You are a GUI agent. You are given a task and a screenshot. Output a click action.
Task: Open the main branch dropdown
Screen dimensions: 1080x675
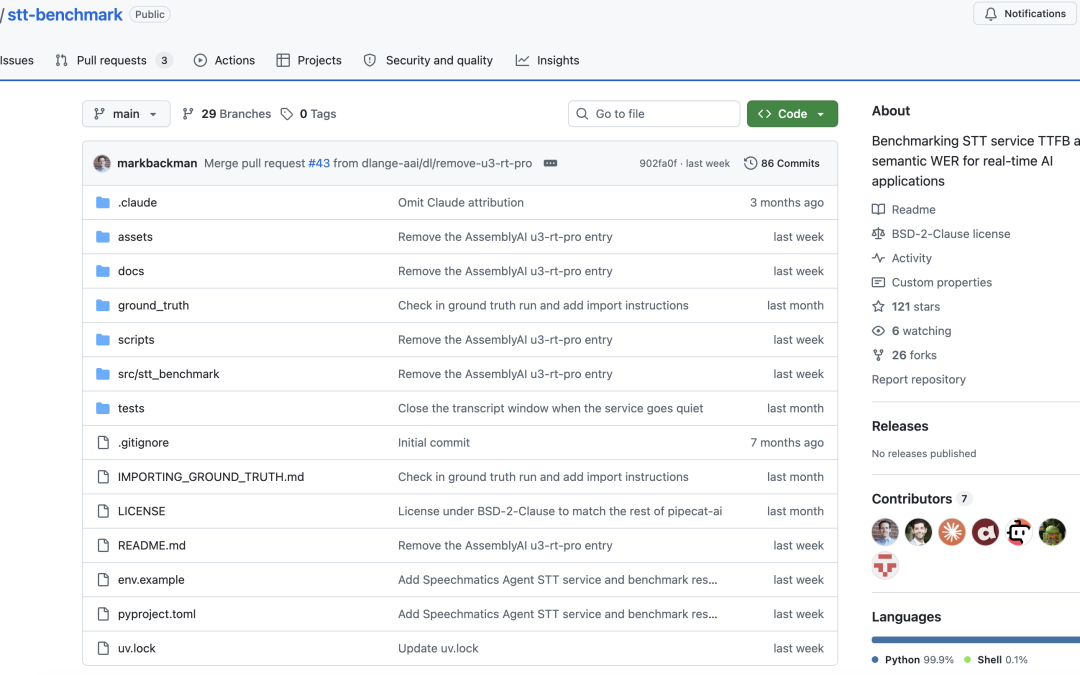pyautogui.click(x=126, y=114)
